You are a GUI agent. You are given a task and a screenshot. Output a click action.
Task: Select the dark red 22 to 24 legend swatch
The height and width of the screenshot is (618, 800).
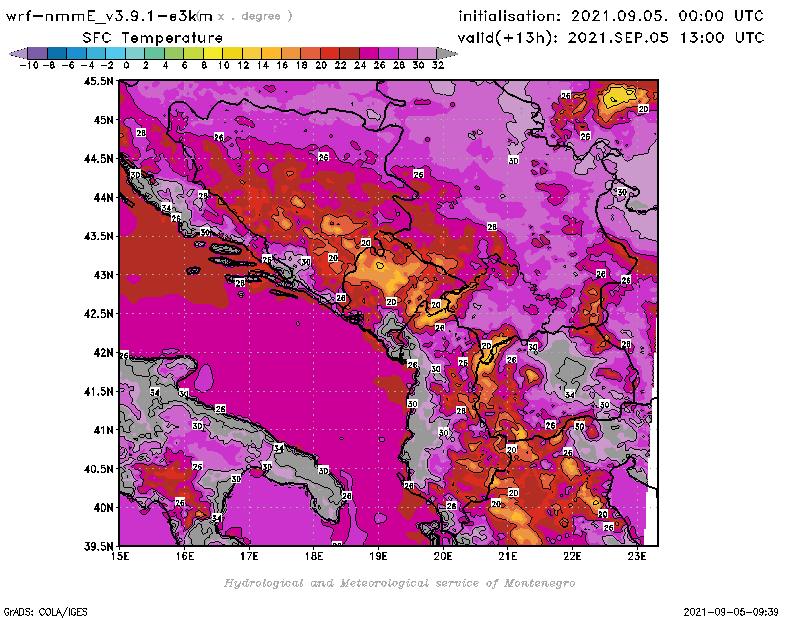point(349,54)
